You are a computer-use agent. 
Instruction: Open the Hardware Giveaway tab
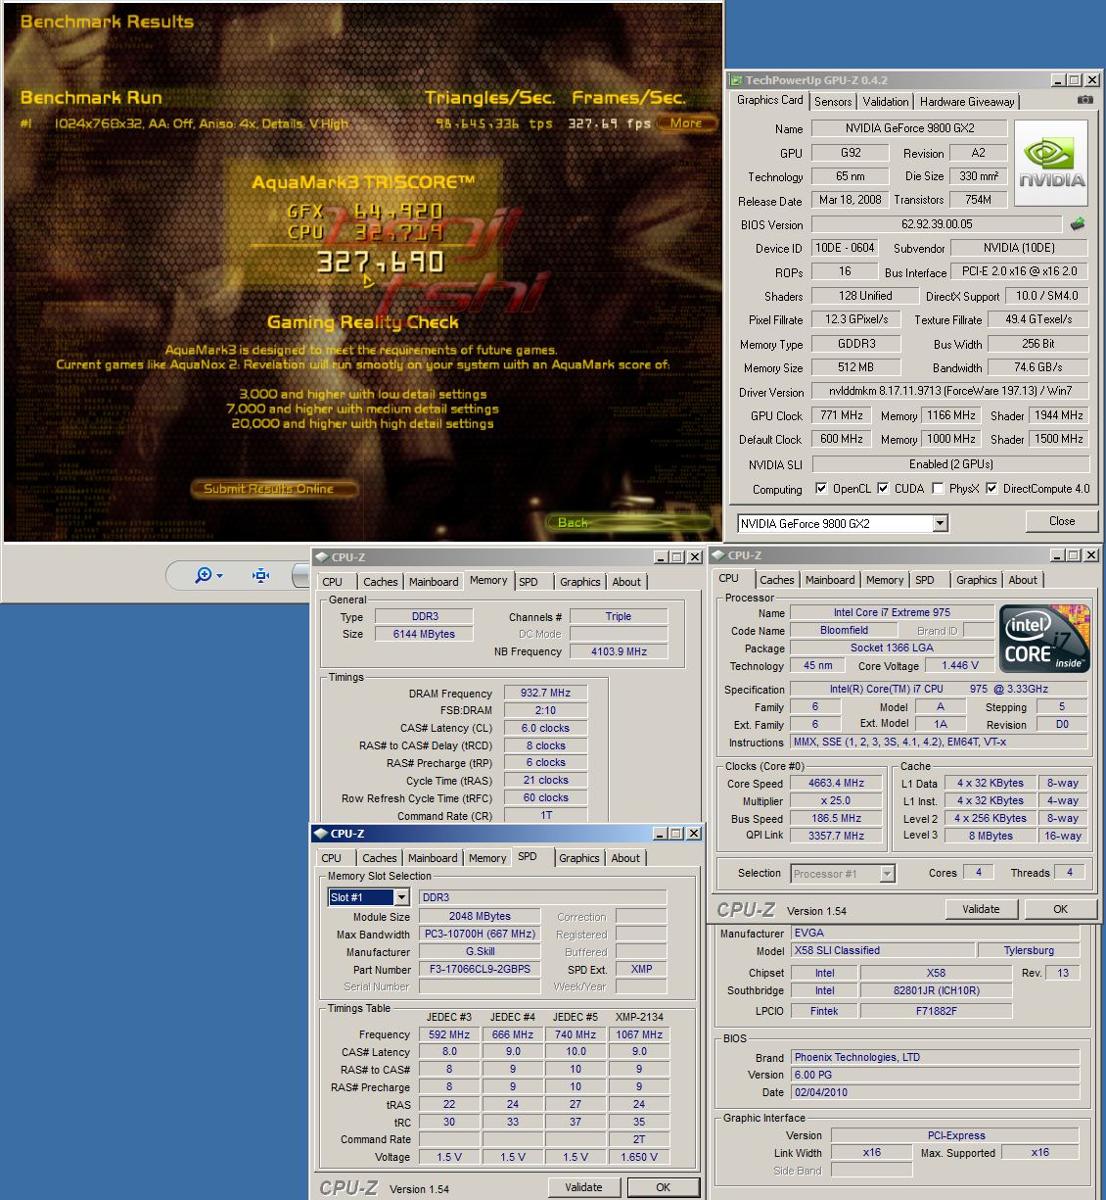967,102
